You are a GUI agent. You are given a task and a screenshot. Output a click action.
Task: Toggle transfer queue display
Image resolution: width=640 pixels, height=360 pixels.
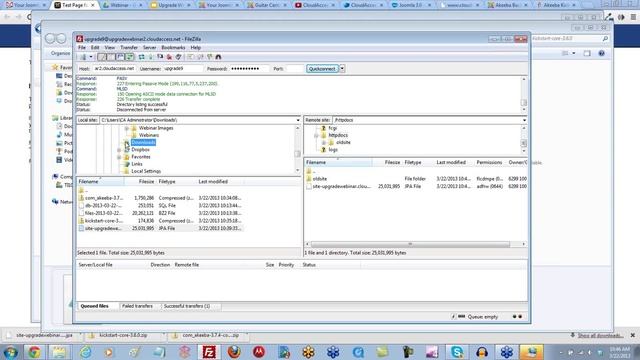129,57
